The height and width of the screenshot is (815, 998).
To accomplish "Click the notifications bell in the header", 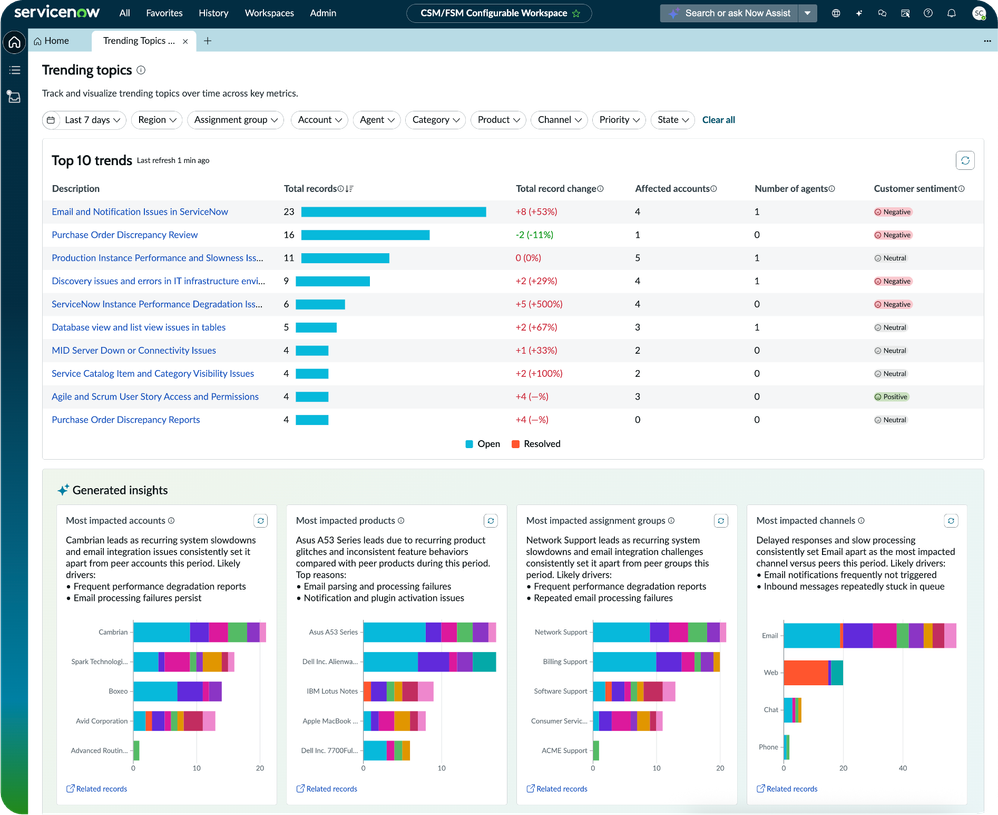I will [951, 13].
